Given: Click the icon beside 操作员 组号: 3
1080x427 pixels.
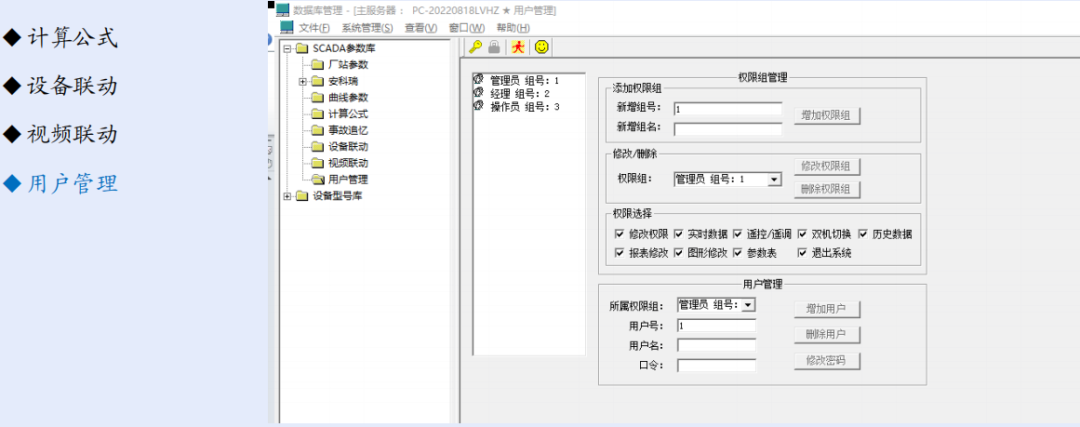Looking at the screenshot, I should [478, 106].
